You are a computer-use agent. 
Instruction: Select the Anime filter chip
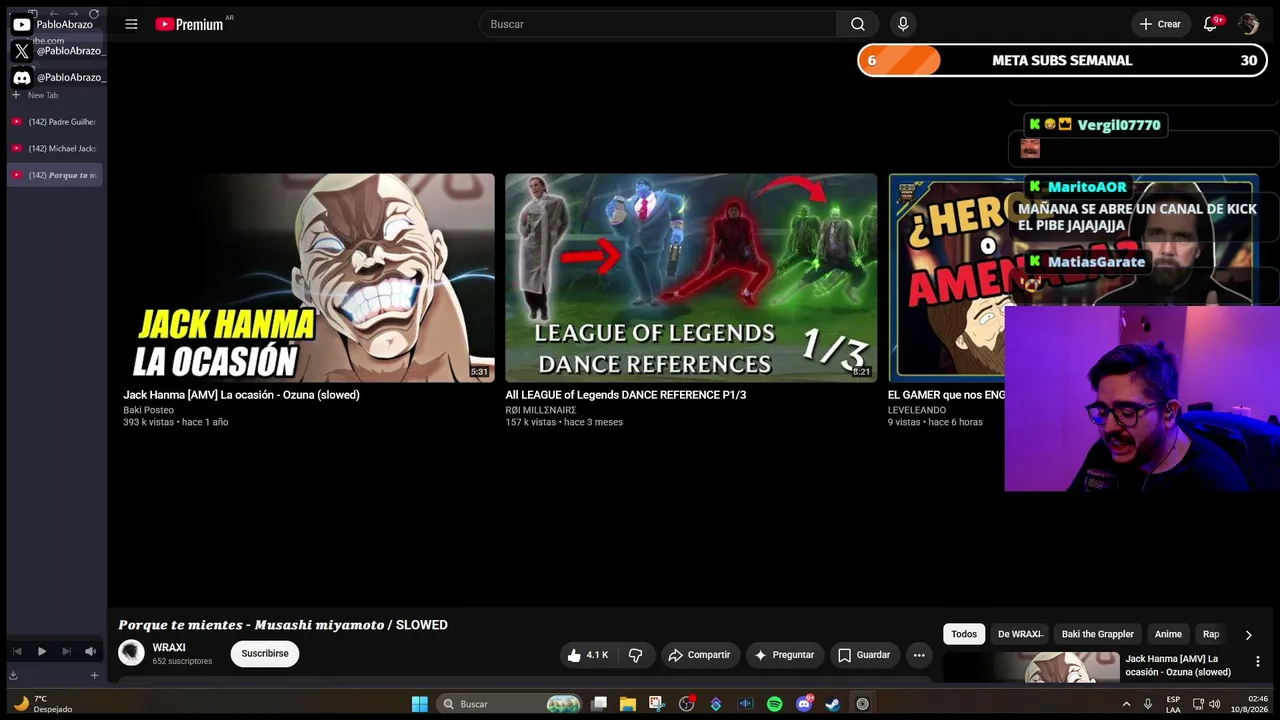[1168, 634]
